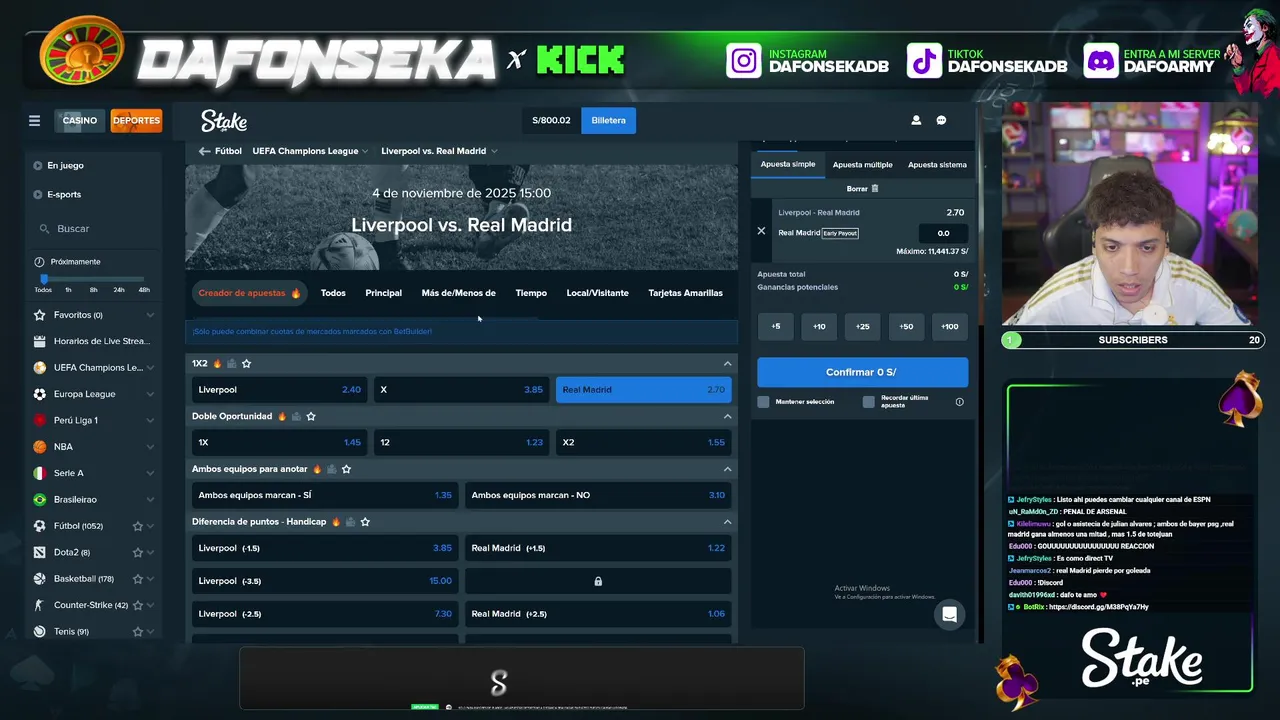Switch to Apuesta múltiple tab
Image resolution: width=1280 pixels, height=720 pixels.
[x=862, y=164]
